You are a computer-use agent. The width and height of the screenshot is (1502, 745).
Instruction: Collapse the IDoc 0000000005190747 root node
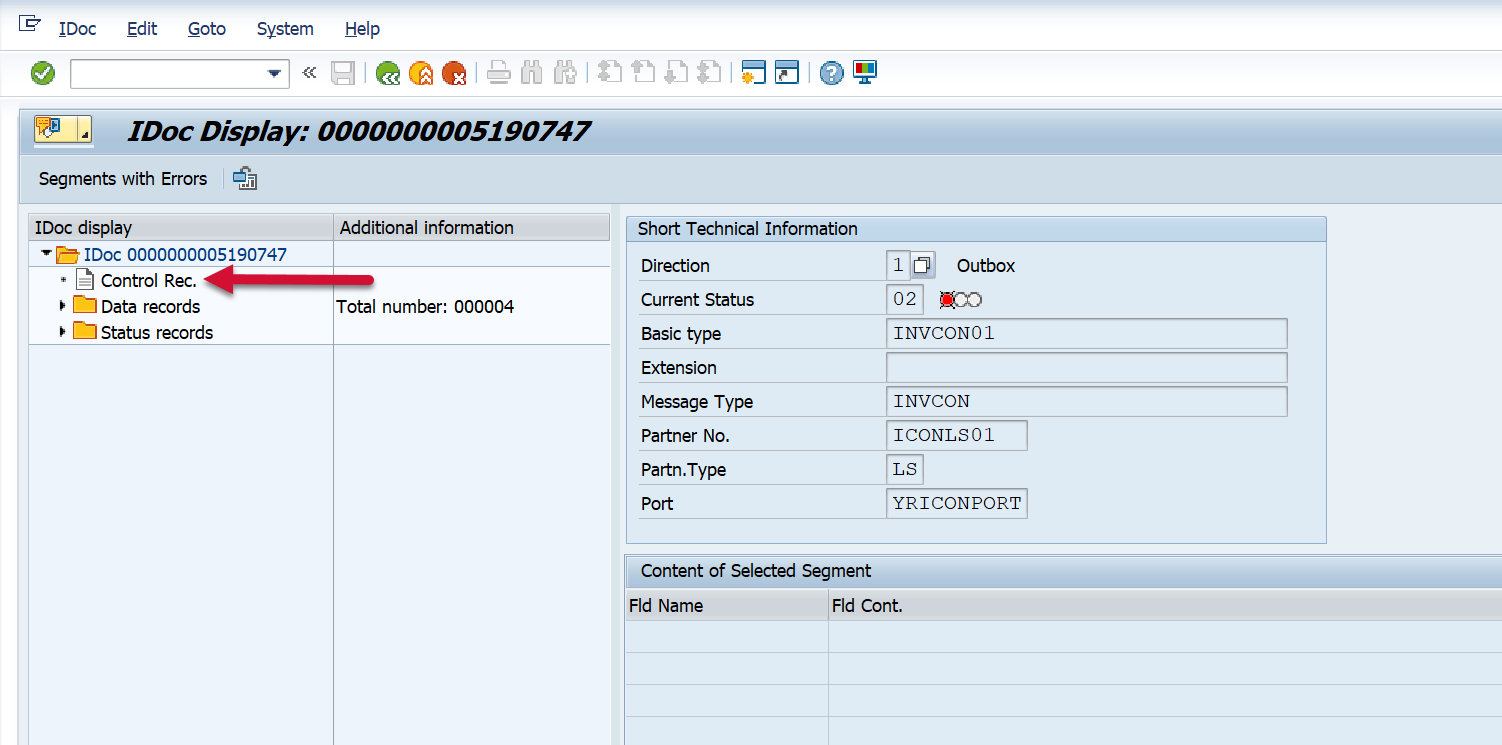(x=46, y=254)
